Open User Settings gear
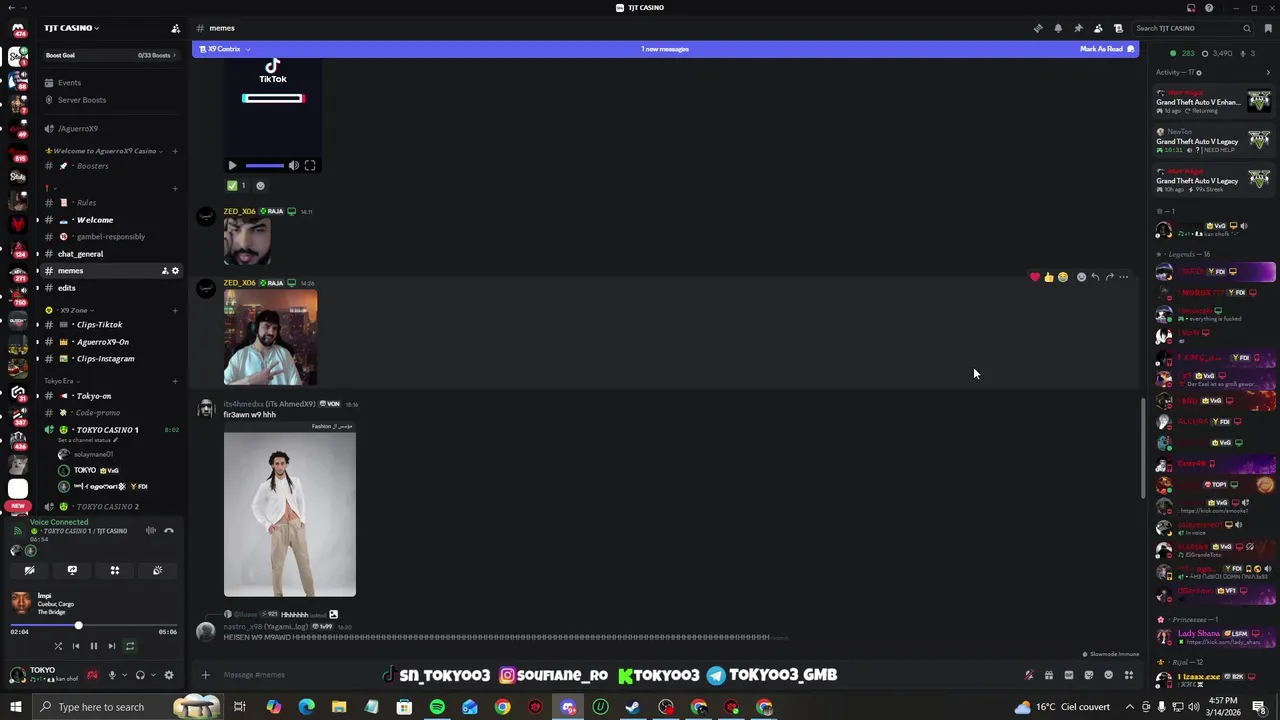The height and width of the screenshot is (720, 1280). point(169,676)
